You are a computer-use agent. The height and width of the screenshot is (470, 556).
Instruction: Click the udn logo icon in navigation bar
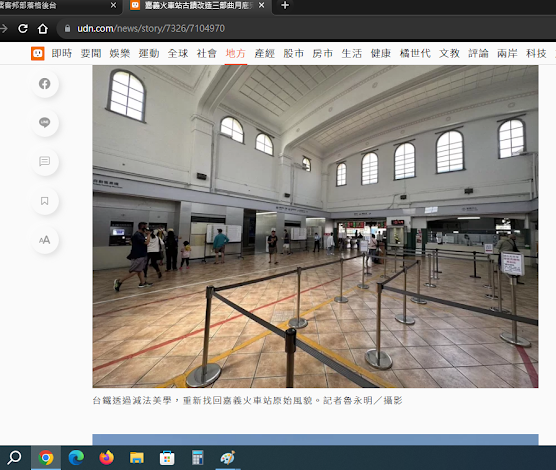point(38,54)
